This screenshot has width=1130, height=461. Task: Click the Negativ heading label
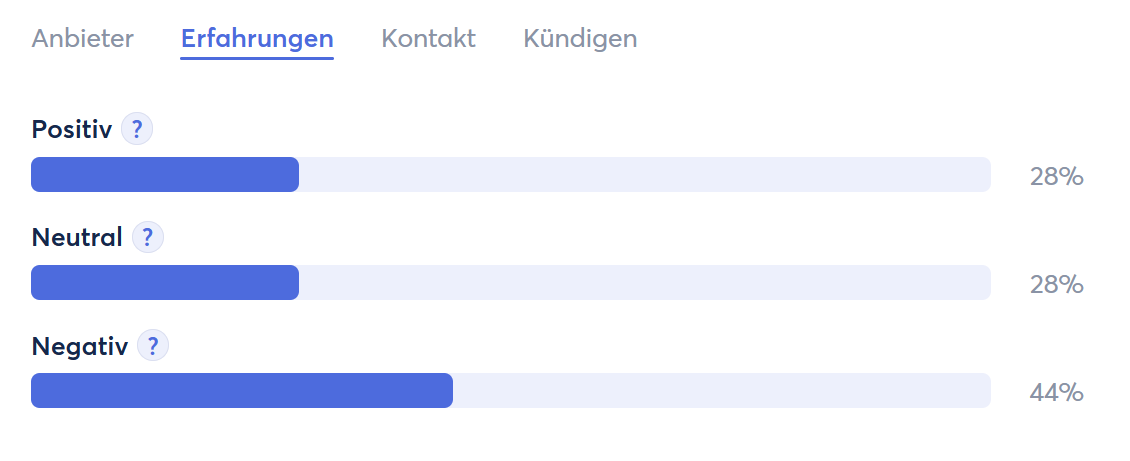(x=80, y=346)
